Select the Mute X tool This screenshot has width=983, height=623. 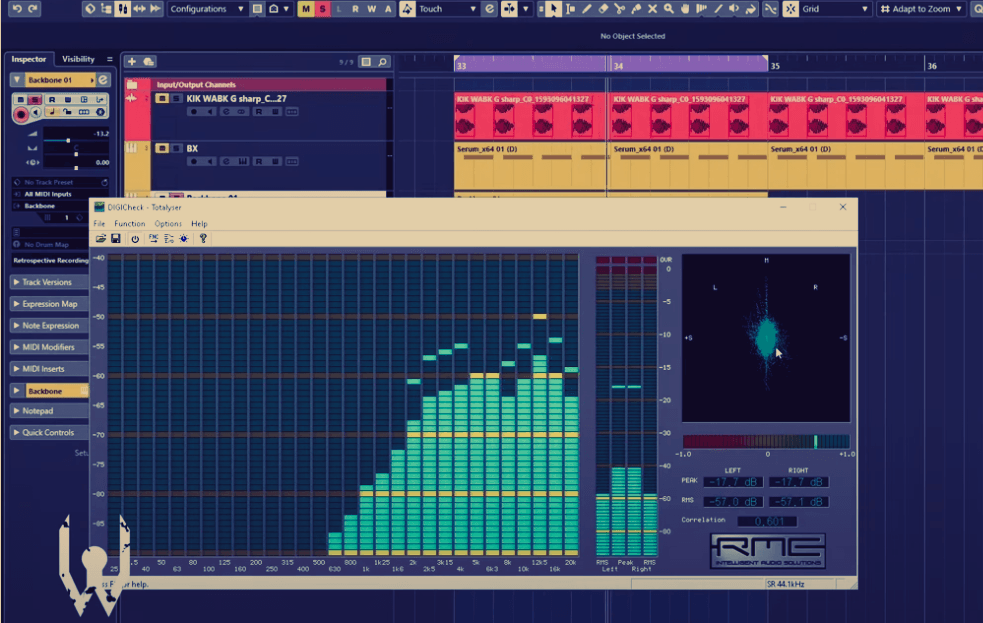652,9
